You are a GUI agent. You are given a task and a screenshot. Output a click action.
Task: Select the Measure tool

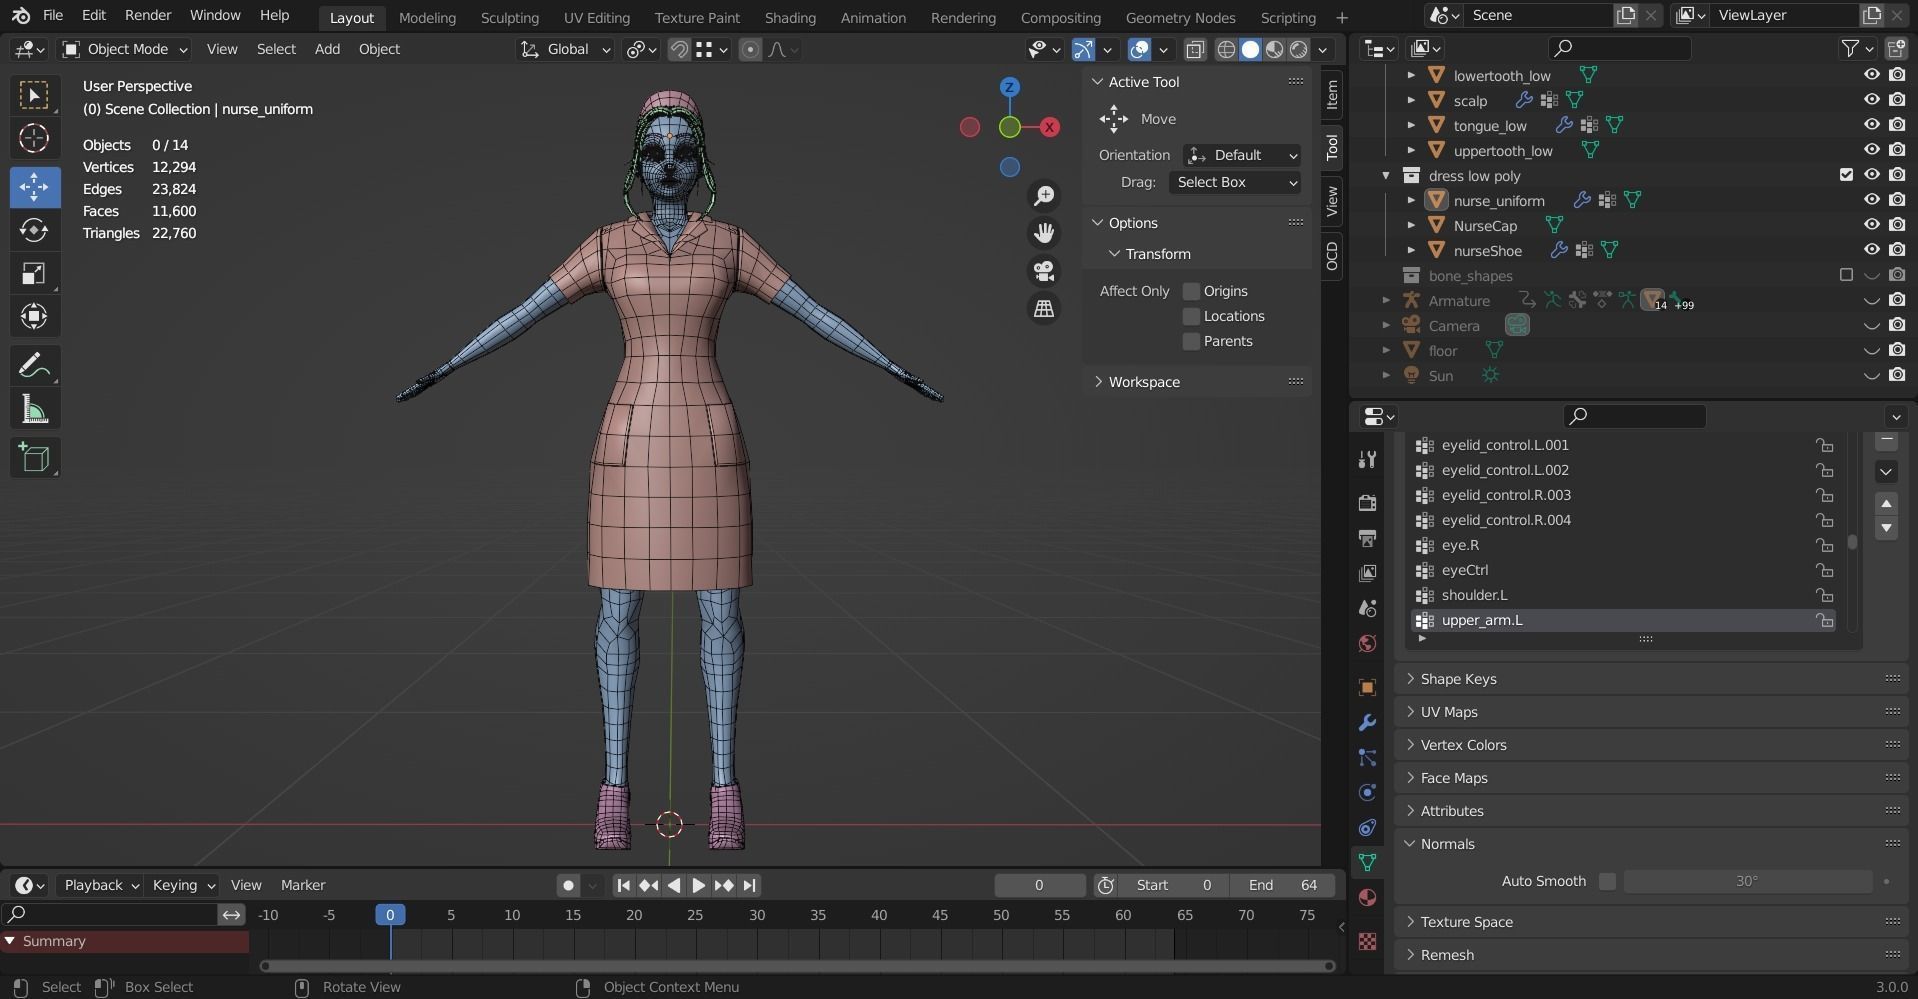point(34,409)
